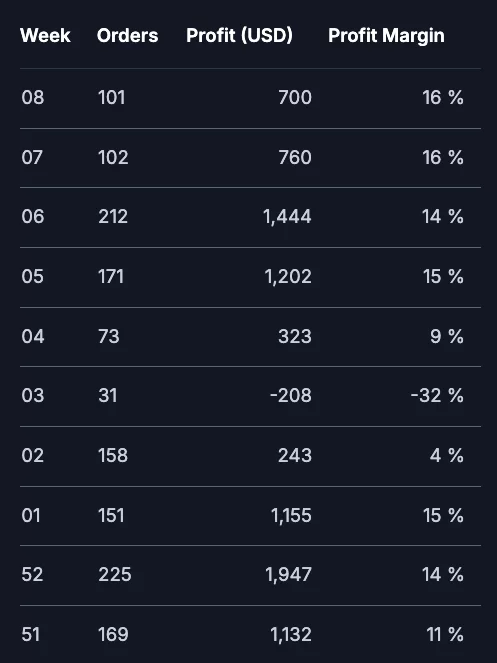Click the week 02 row label

33,456
